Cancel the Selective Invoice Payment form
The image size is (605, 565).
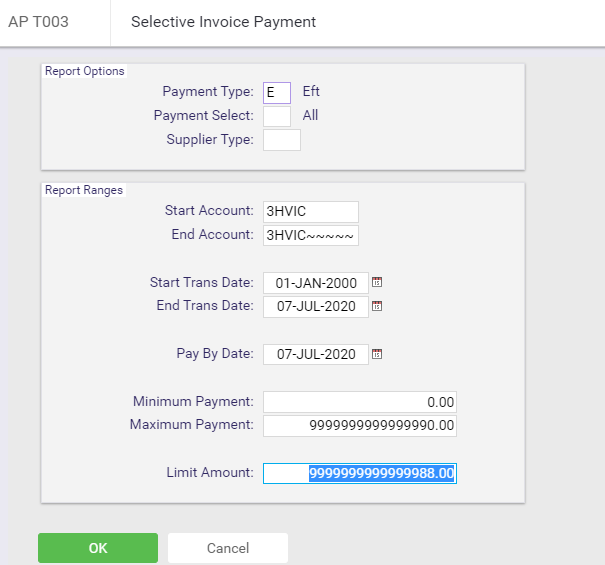[228, 548]
